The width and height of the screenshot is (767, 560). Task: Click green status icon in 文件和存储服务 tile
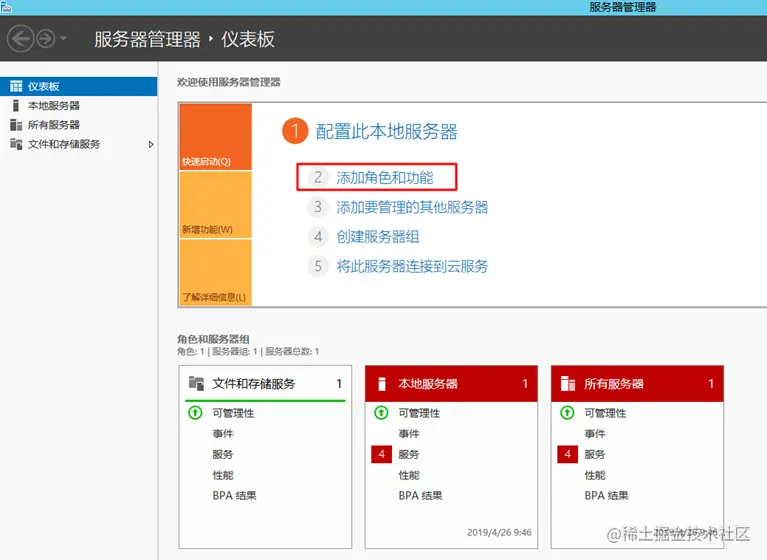[x=195, y=413]
